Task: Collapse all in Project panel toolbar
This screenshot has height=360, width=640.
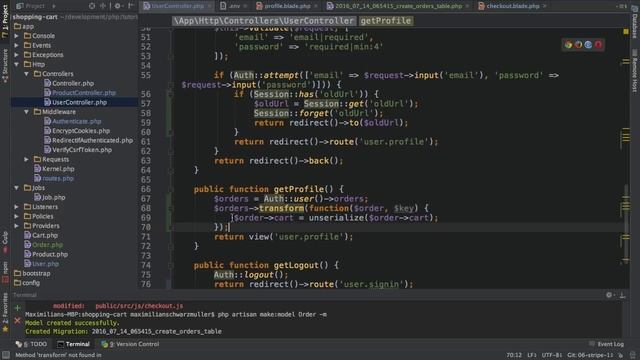Action: (103, 6)
